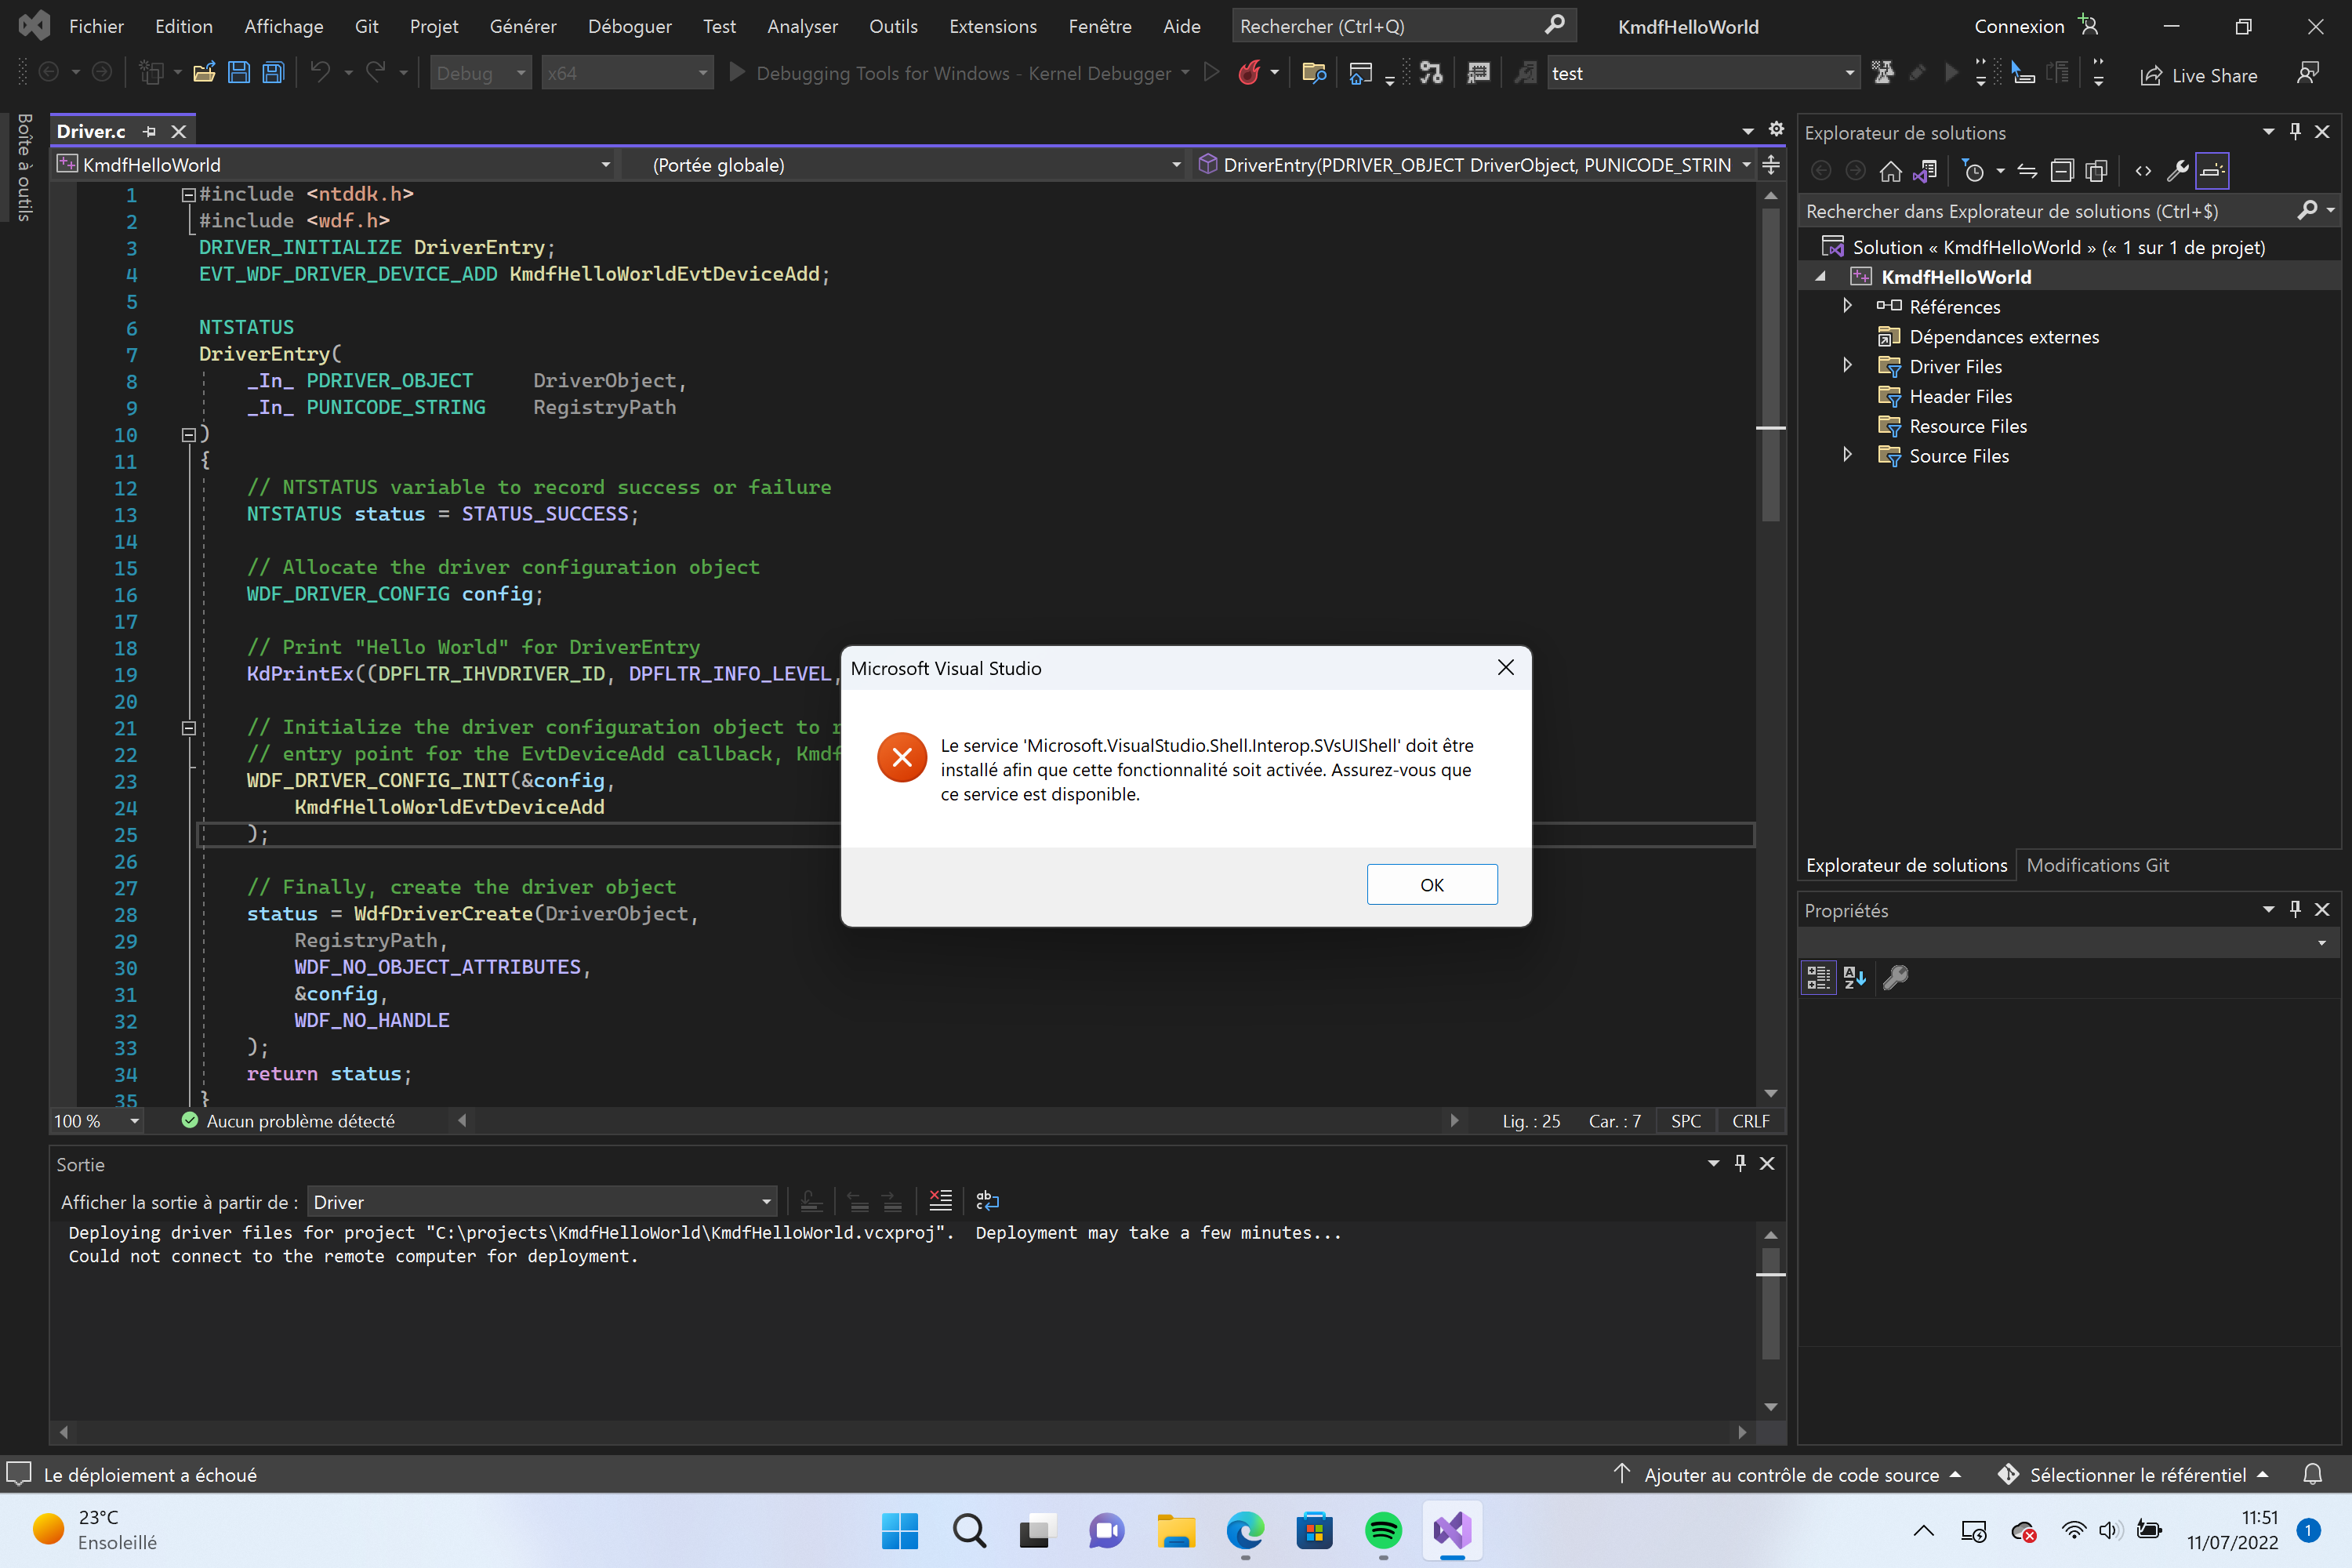The height and width of the screenshot is (1568, 2352).
Task: Open the key icon in Propriétés panel
Action: click(x=1896, y=978)
